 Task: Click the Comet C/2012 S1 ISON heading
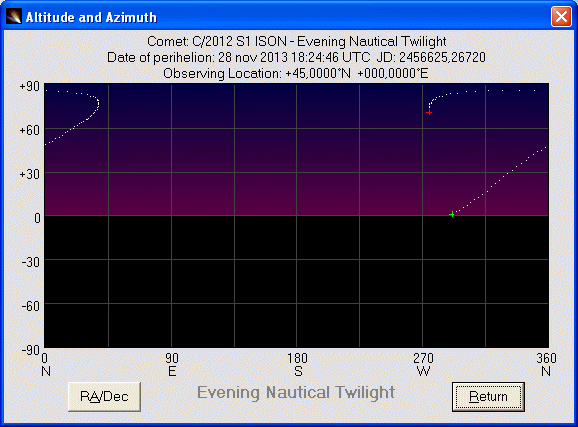[x=297, y=41]
